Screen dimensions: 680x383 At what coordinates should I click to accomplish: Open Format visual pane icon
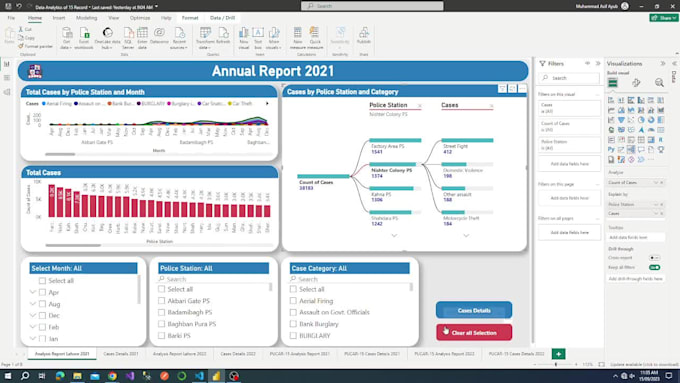636,83
